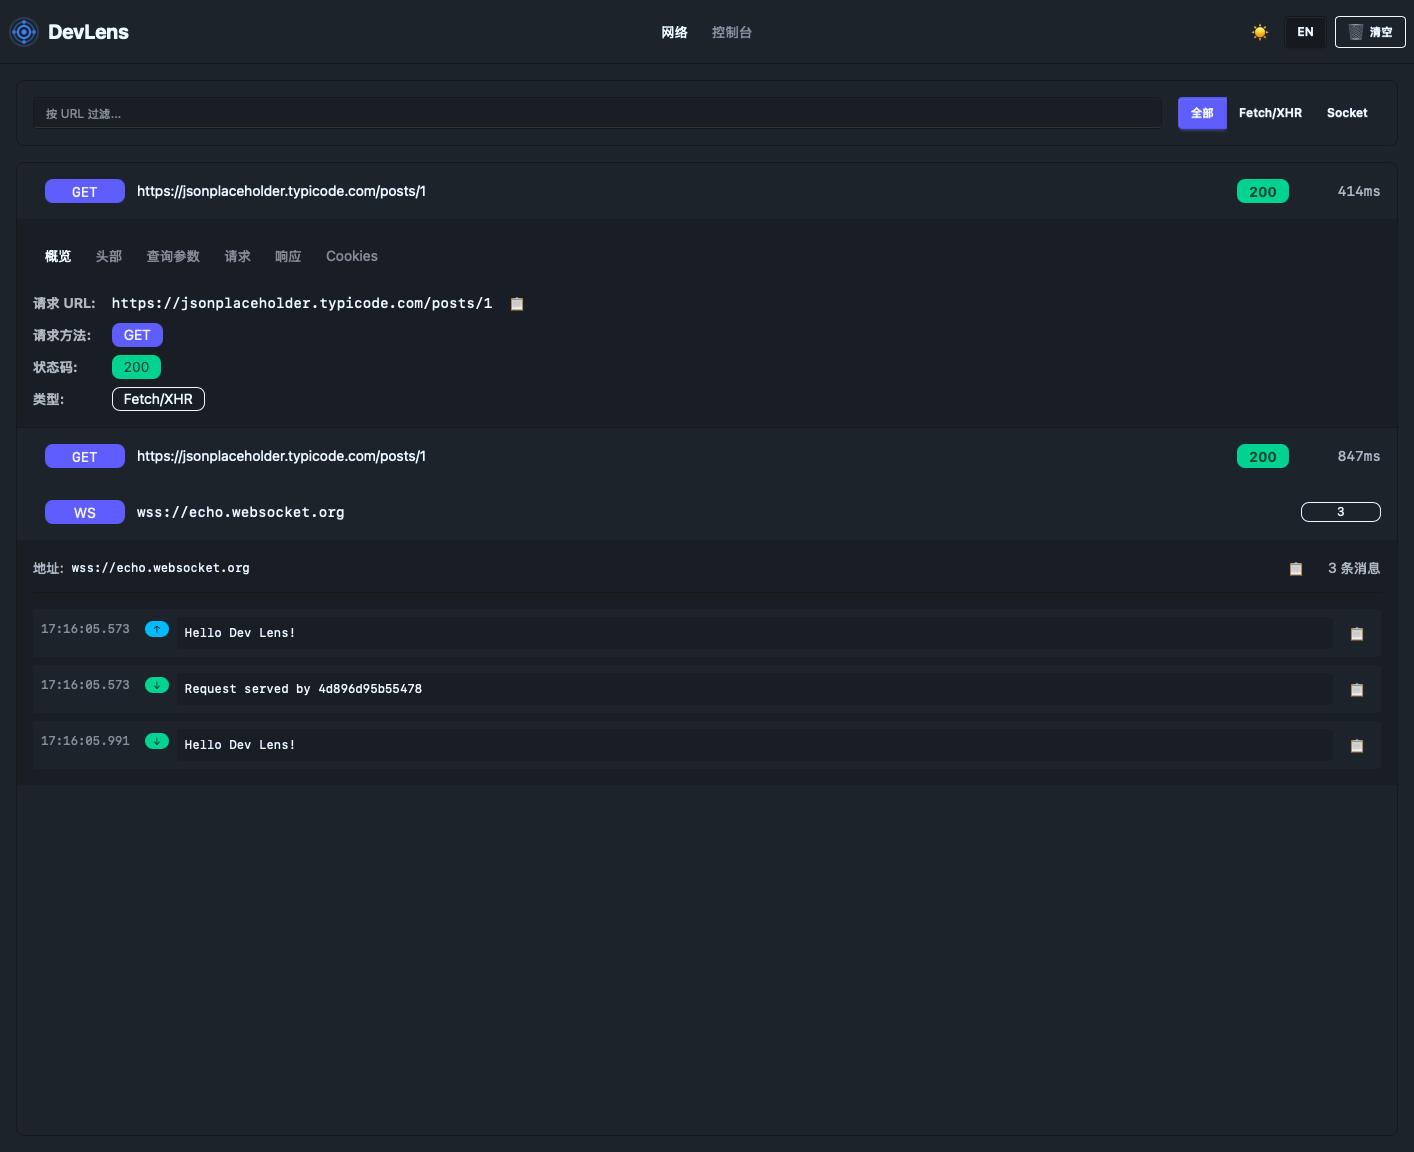Copy the received 'Hello Dev Lens!' at 17:16:05.991
This screenshot has height=1152, width=1414.
point(1357,746)
